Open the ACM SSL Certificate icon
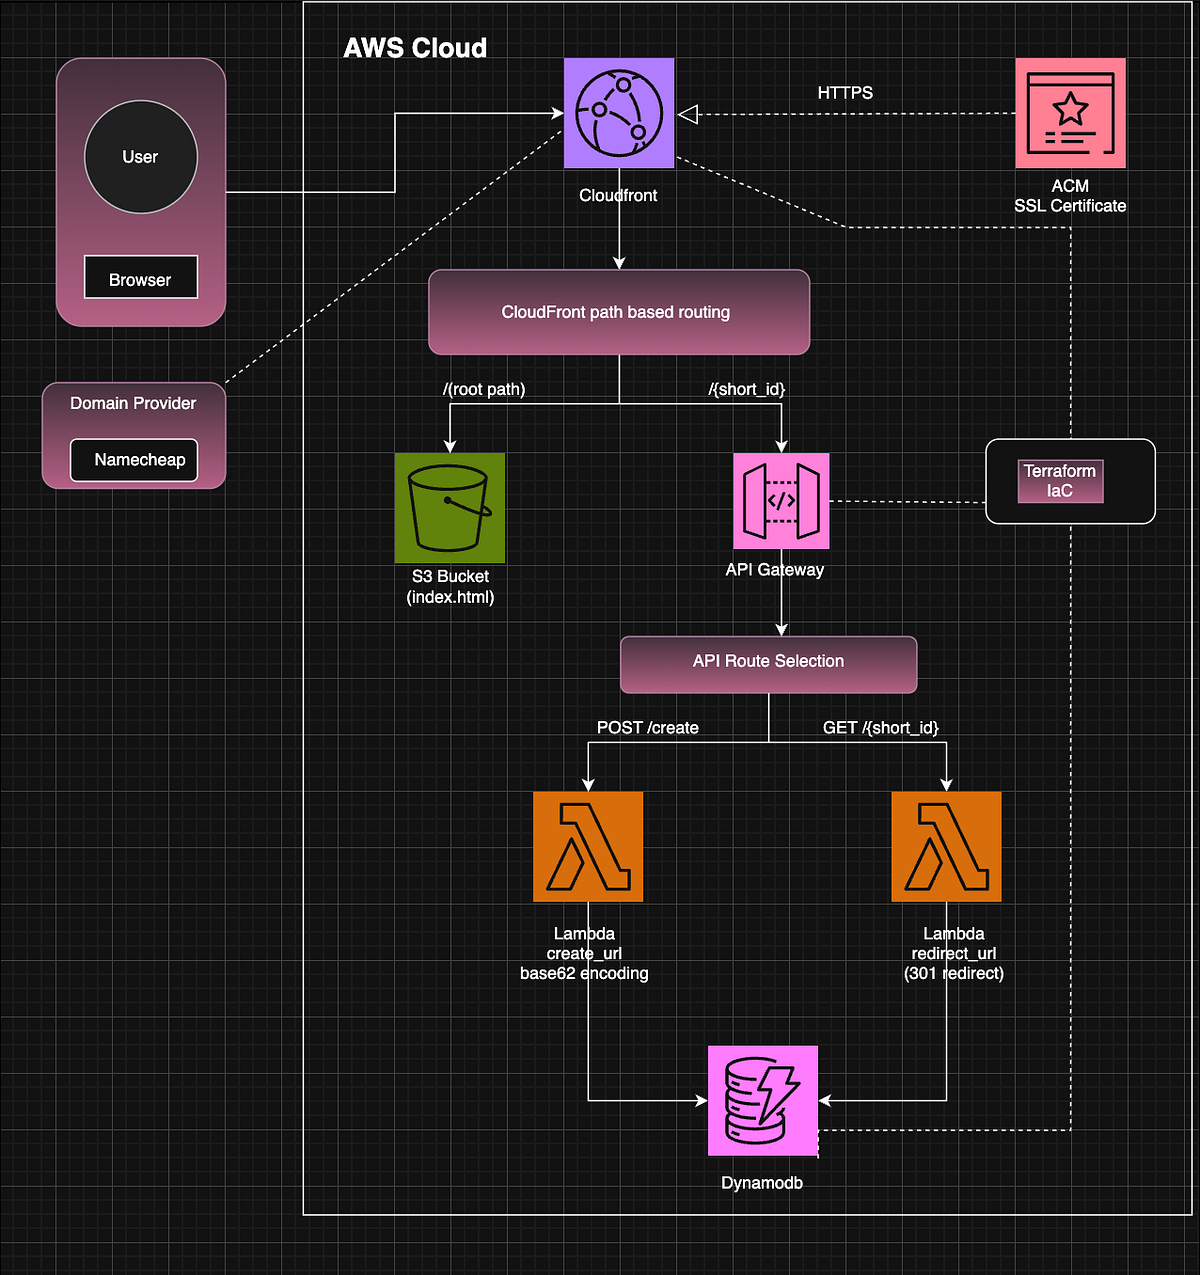1200x1275 pixels. click(x=1070, y=112)
